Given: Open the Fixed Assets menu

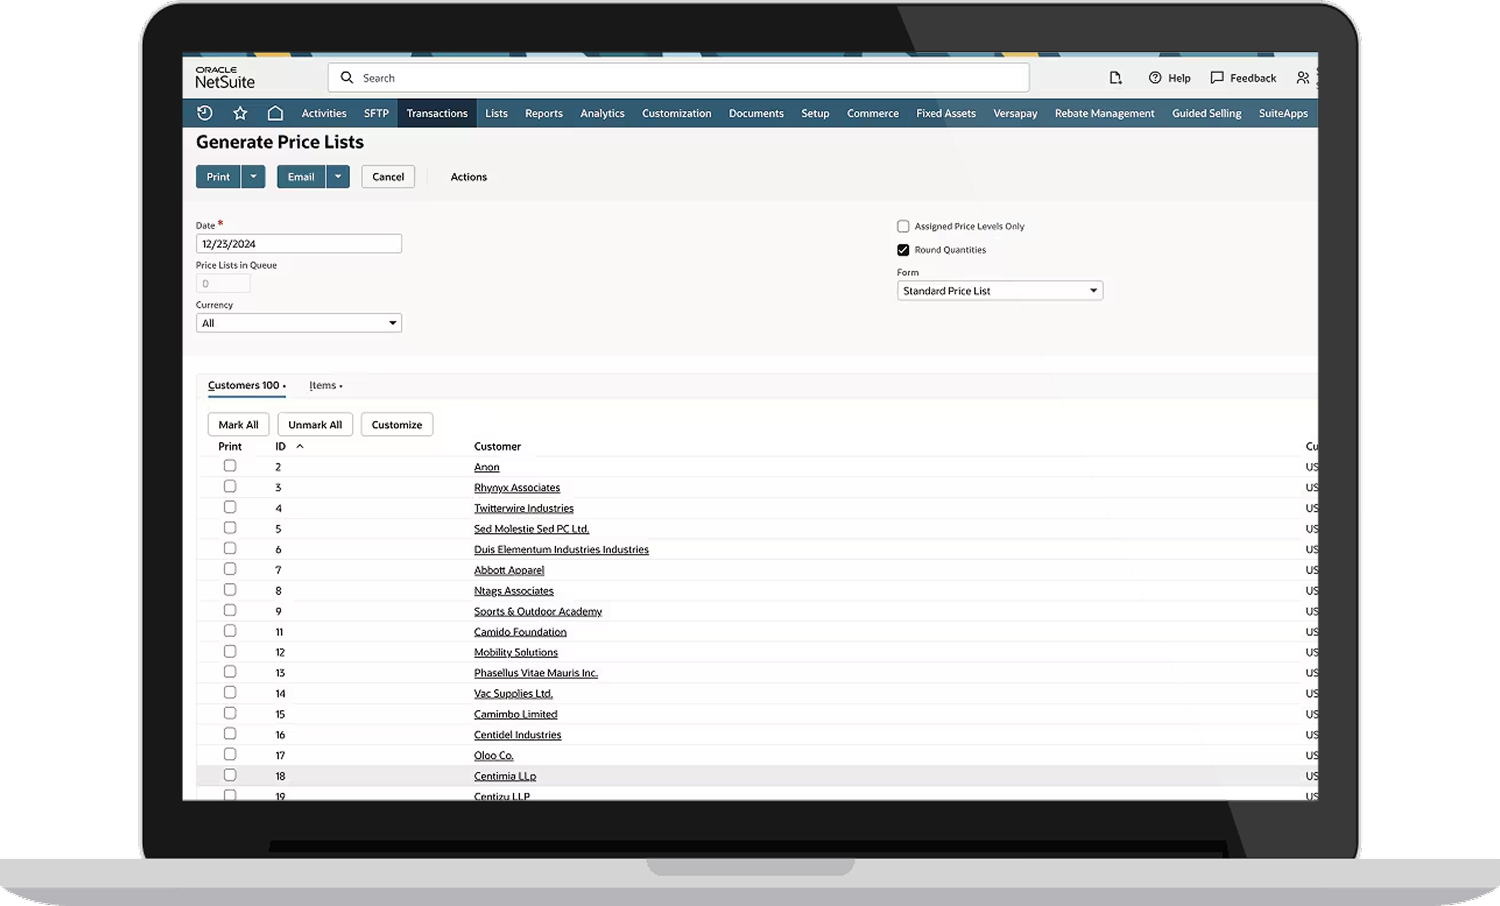Looking at the screenshot, I should [x=946, y=113].
